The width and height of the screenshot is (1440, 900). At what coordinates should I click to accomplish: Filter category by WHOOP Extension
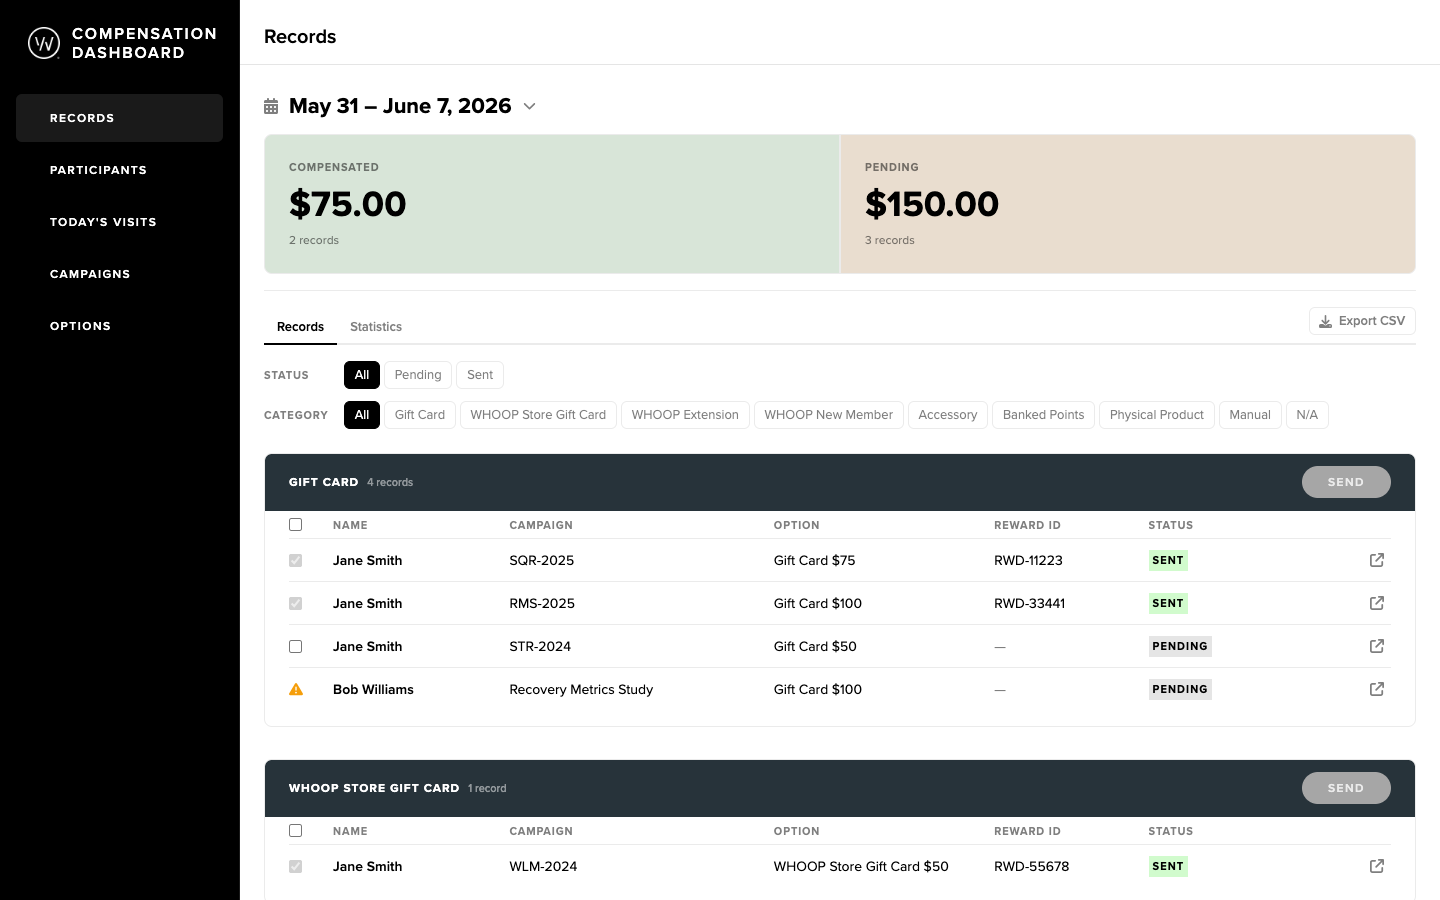click(x=685, y=415)
